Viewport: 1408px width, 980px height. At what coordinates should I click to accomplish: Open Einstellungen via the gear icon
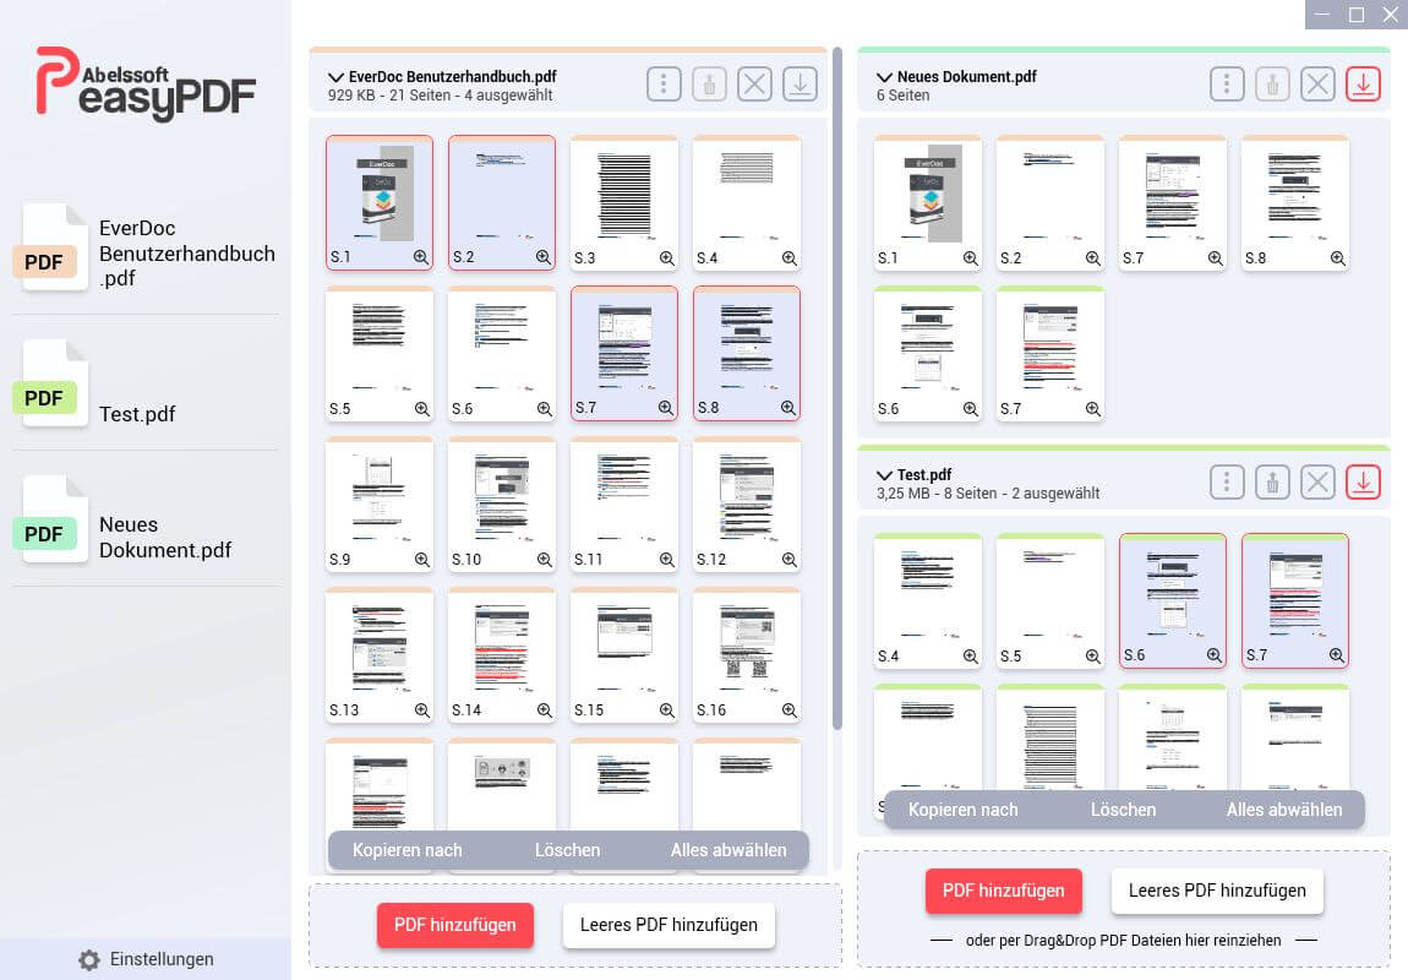[x=88, y=959]
